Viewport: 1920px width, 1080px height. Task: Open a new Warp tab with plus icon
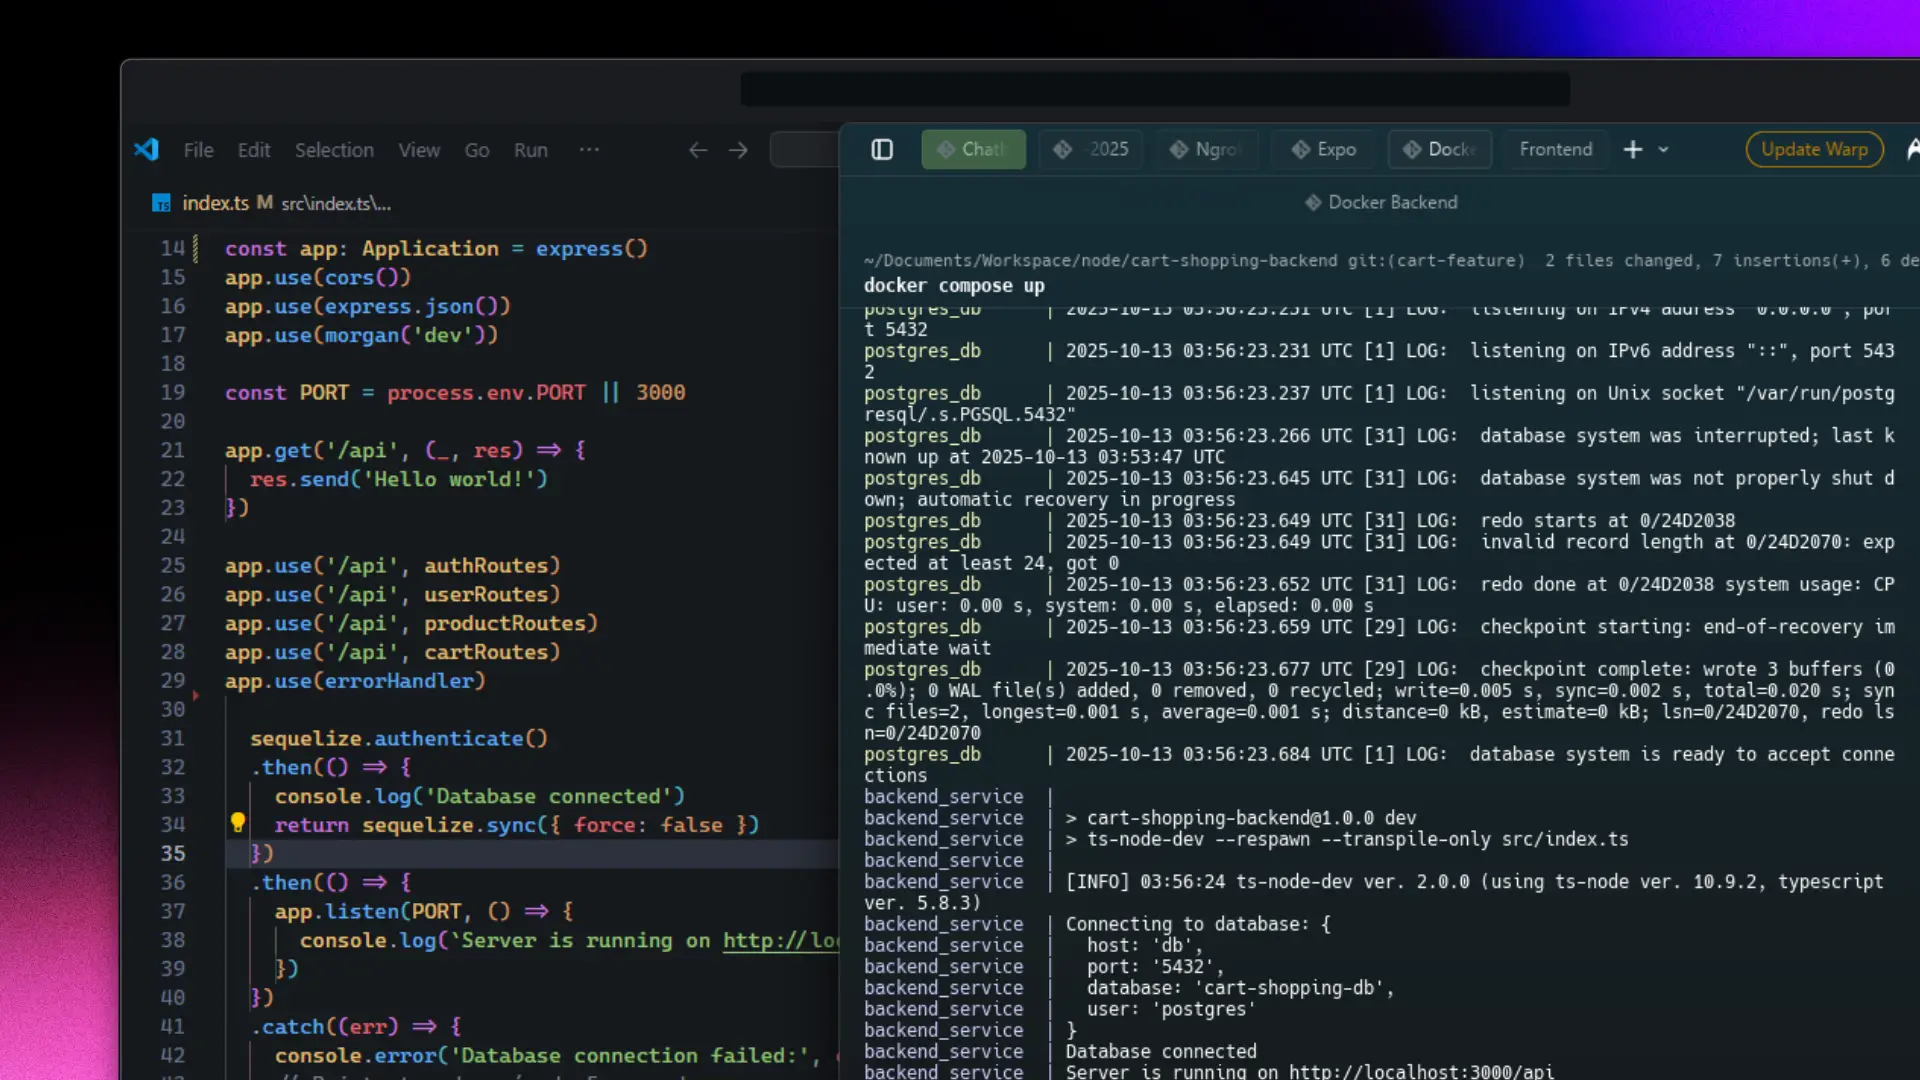pyautogui.click(x=1632, y=150)
